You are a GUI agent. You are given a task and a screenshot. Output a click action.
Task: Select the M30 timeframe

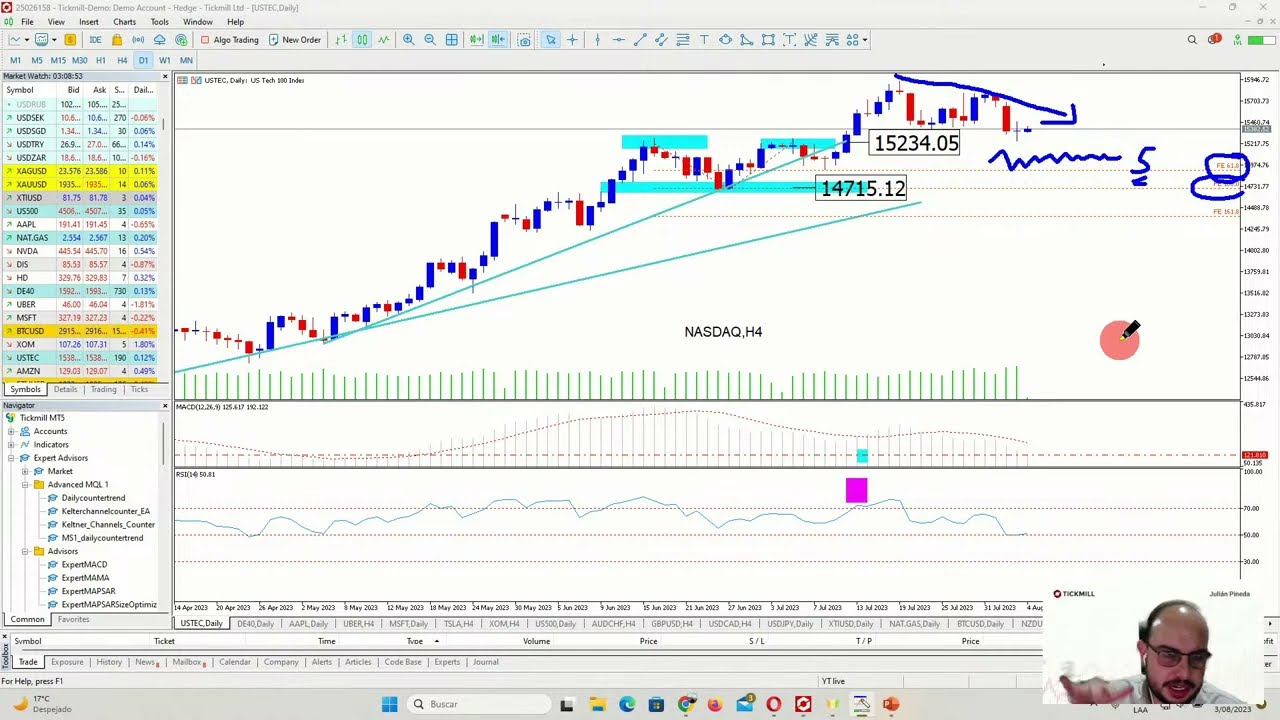[x=79, y=61]
